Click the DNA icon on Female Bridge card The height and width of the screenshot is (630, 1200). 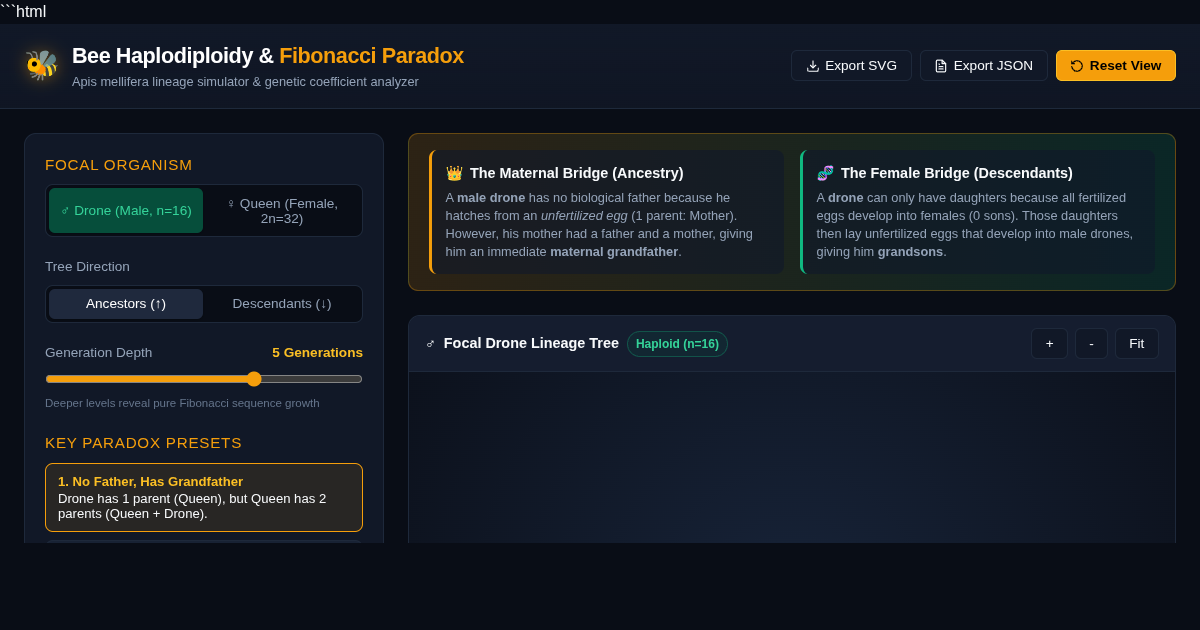825,173
